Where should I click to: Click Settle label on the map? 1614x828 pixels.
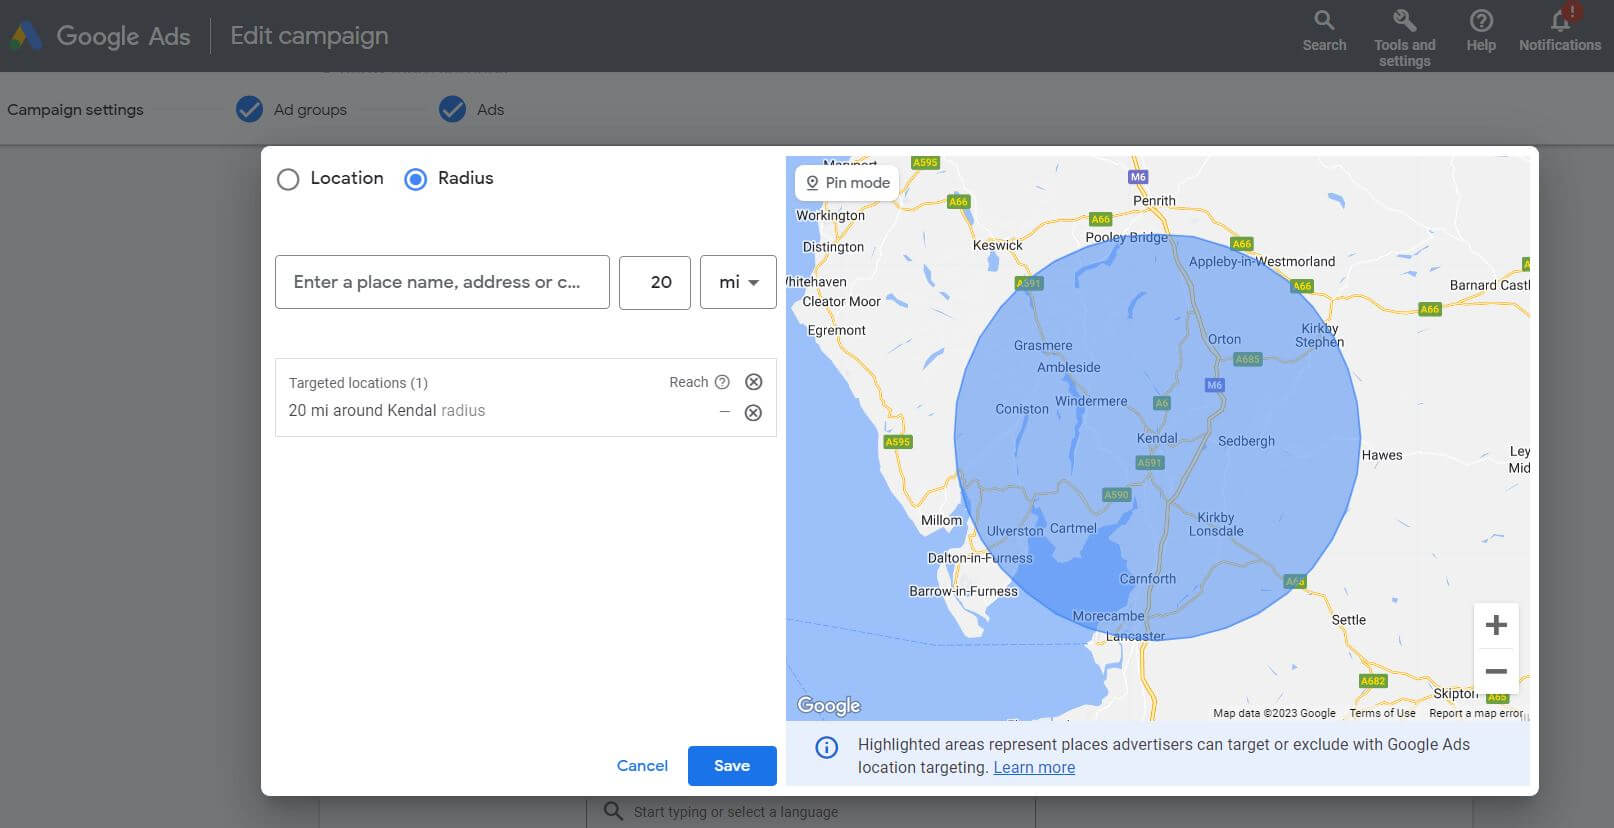[1348, 620]
